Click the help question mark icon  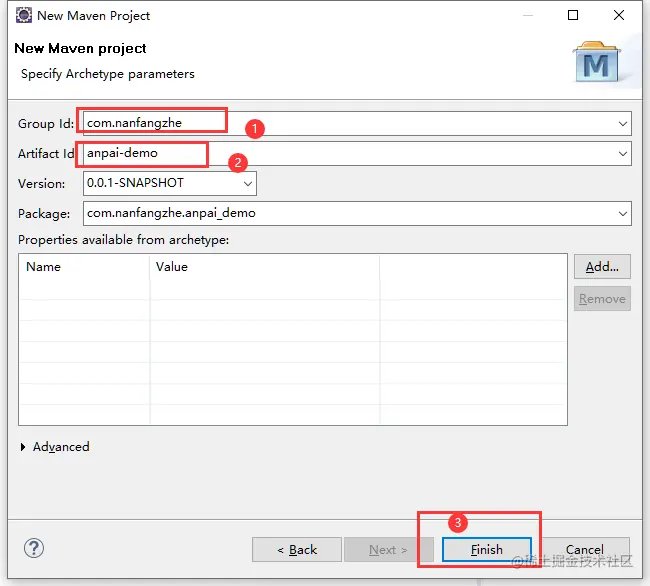coord(34,548)
